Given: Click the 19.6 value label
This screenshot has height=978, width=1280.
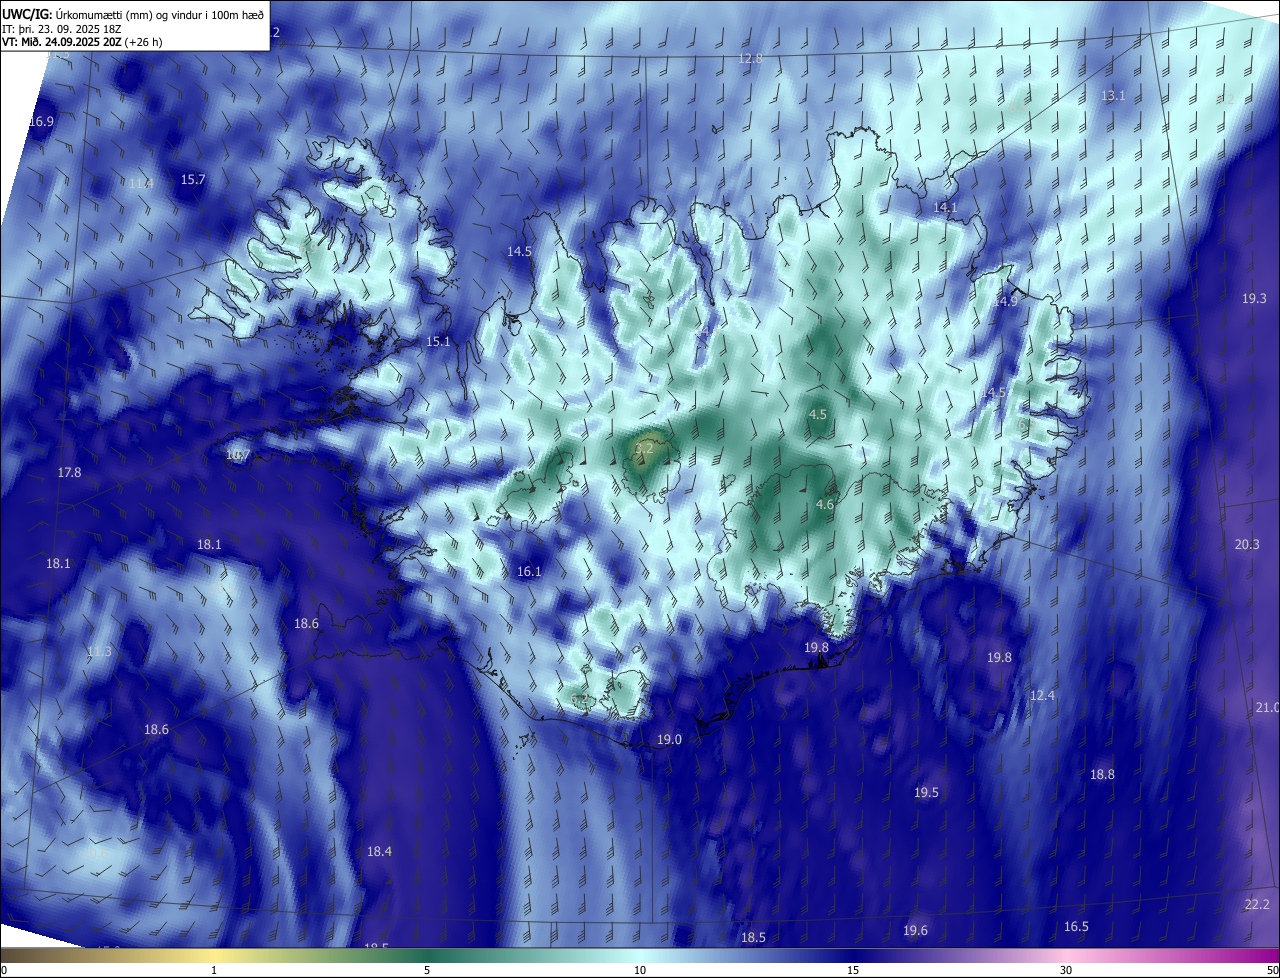Looking at the screenshot, I should click(x=915, y=930).
